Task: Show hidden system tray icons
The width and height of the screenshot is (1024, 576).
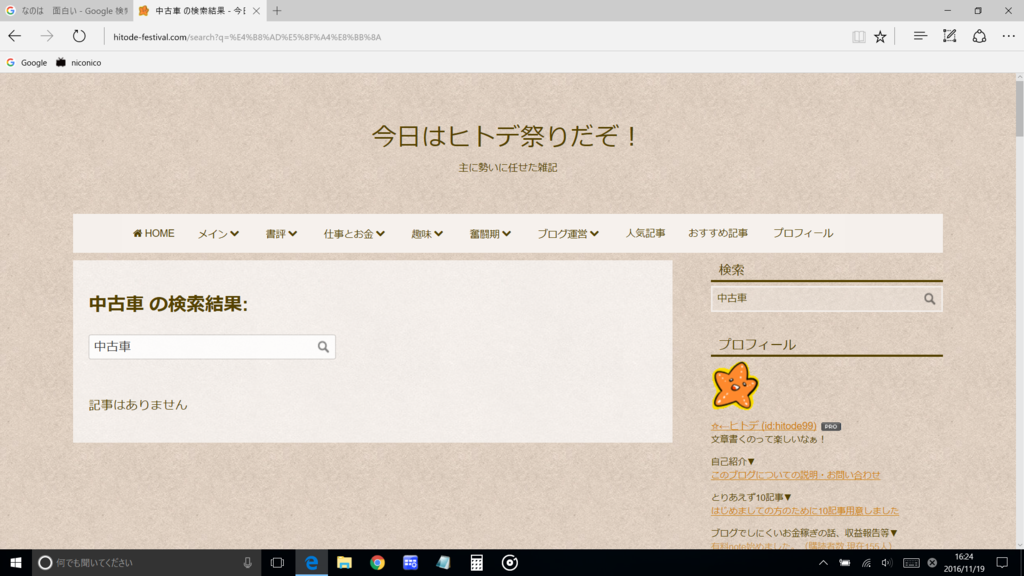Action: pyautogui.click(x=823, y=562)
